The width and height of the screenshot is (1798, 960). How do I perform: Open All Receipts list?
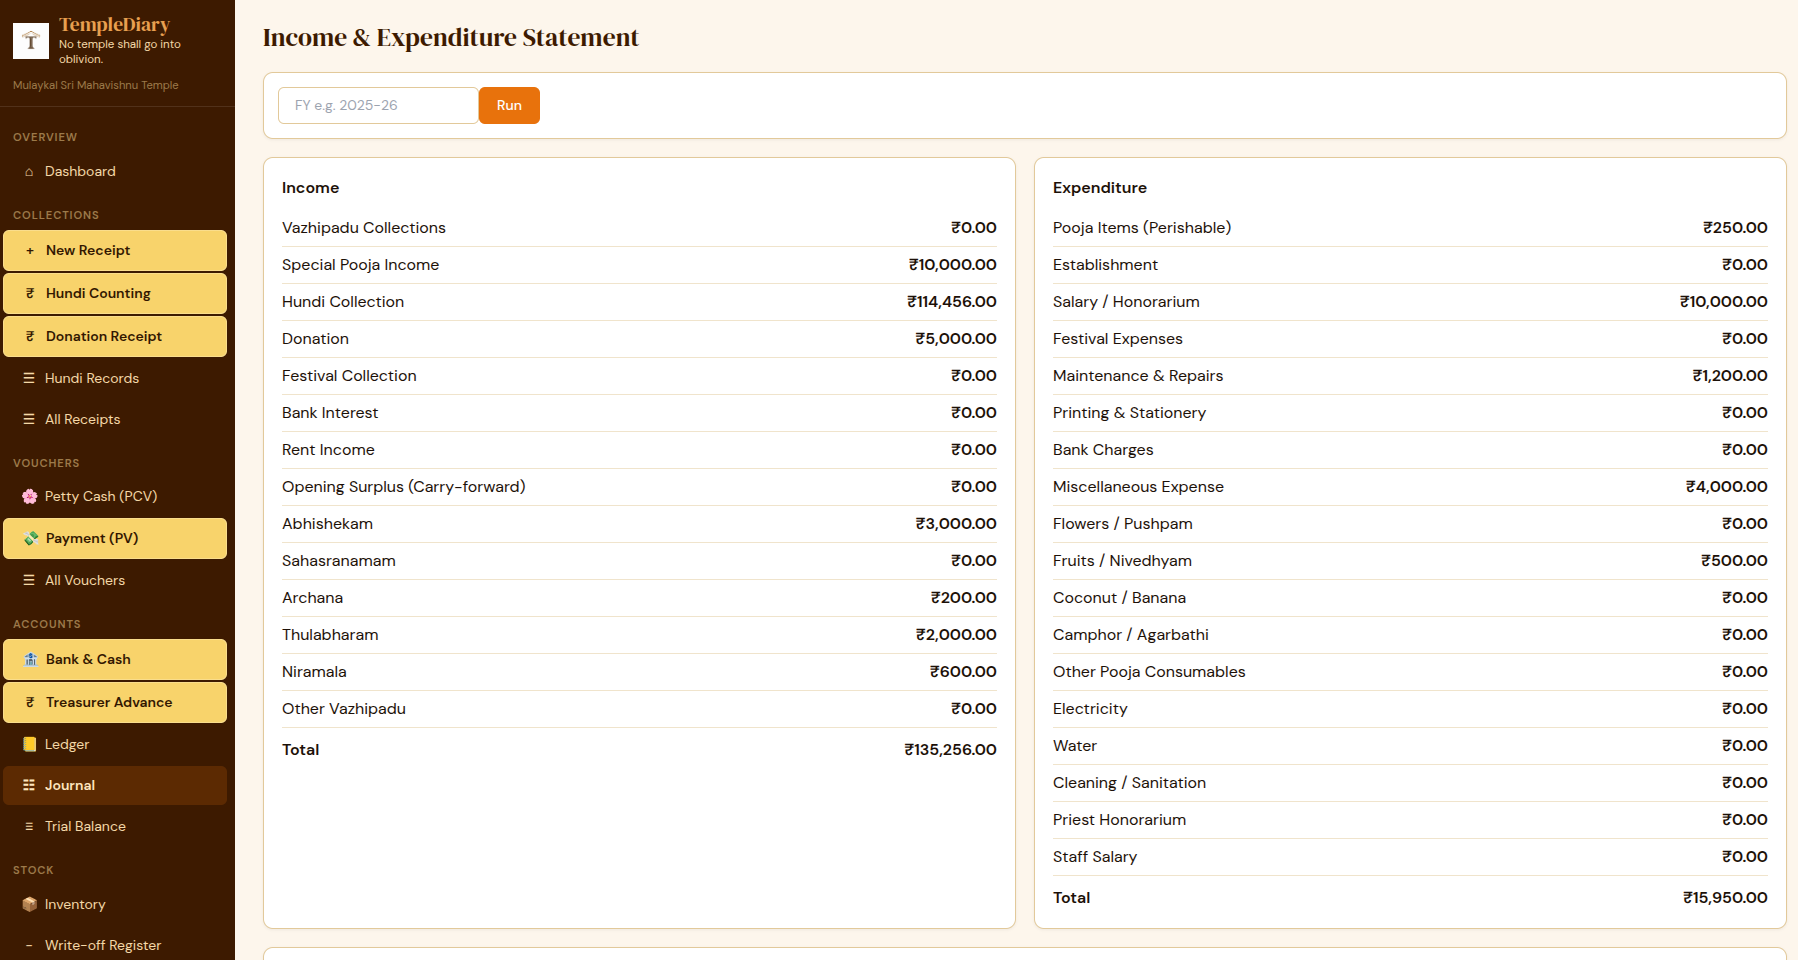coord(115,419)
